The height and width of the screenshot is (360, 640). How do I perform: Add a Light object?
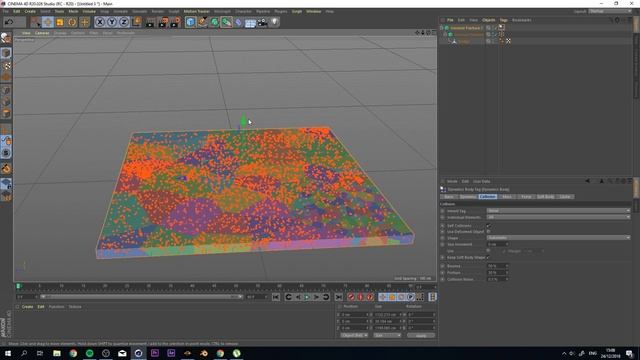[275, 22]
